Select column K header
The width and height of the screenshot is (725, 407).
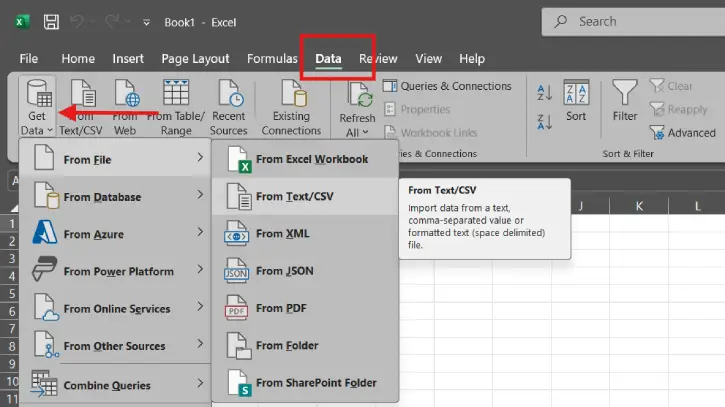(639, 206)
